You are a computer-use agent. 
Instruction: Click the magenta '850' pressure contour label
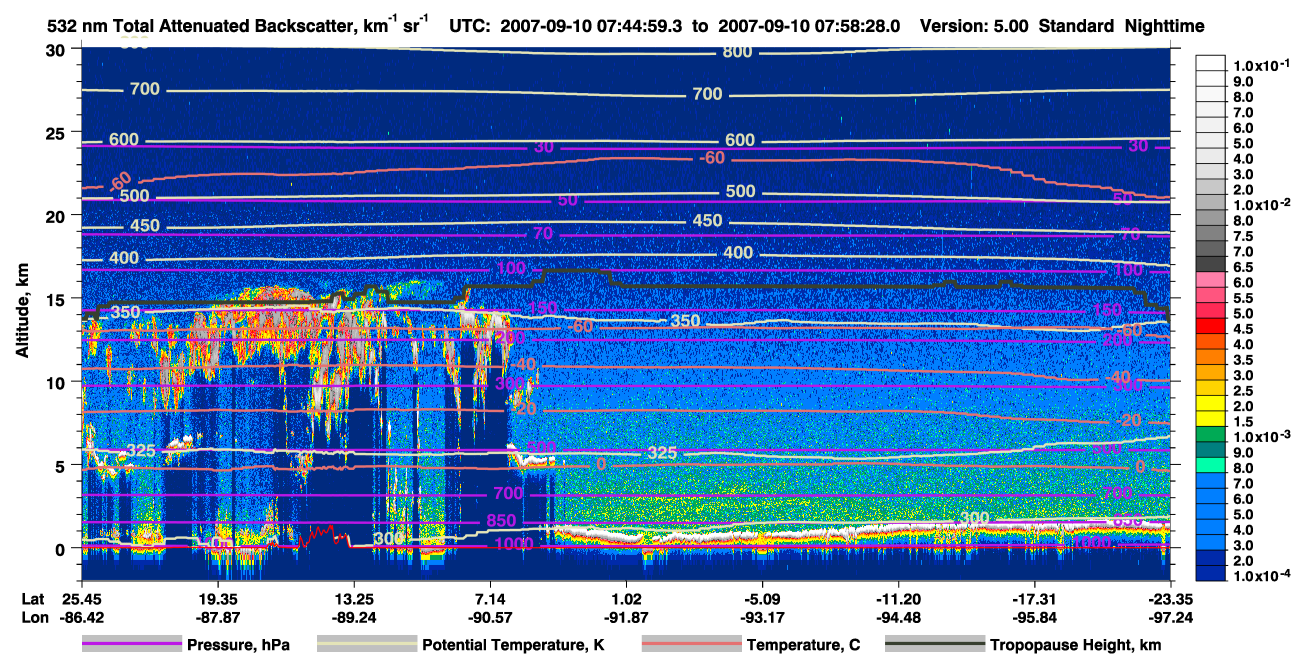click(502, 521)
